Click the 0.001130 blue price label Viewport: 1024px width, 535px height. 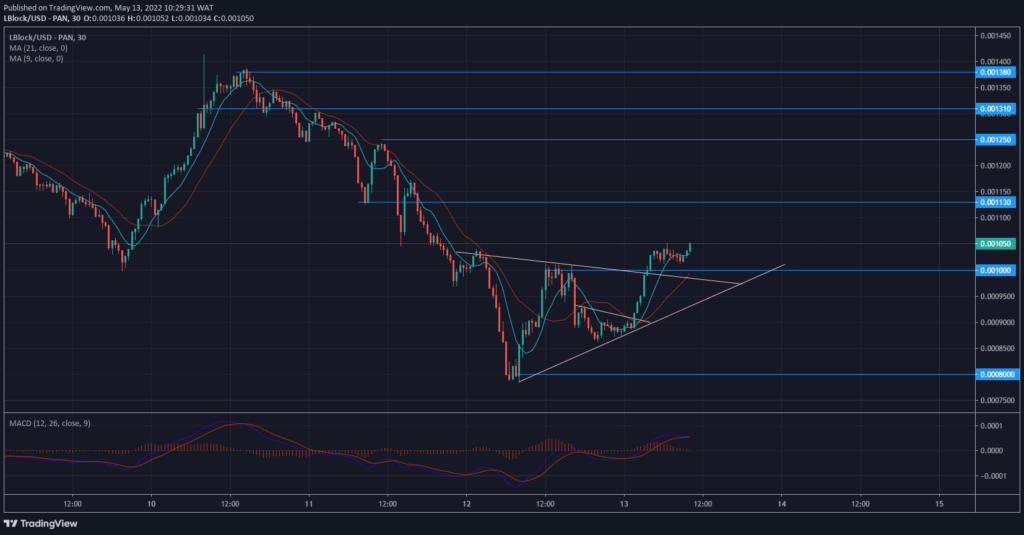click(x=995, y=203)
